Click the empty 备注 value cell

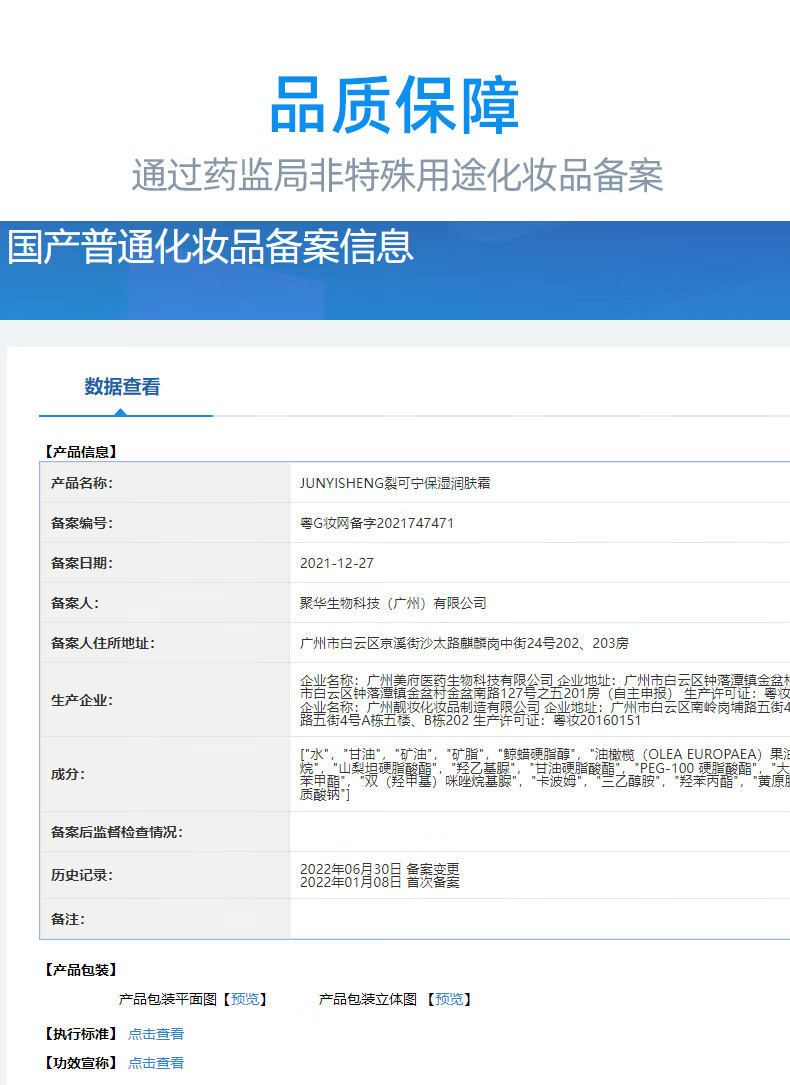click(x=540, y=919)
